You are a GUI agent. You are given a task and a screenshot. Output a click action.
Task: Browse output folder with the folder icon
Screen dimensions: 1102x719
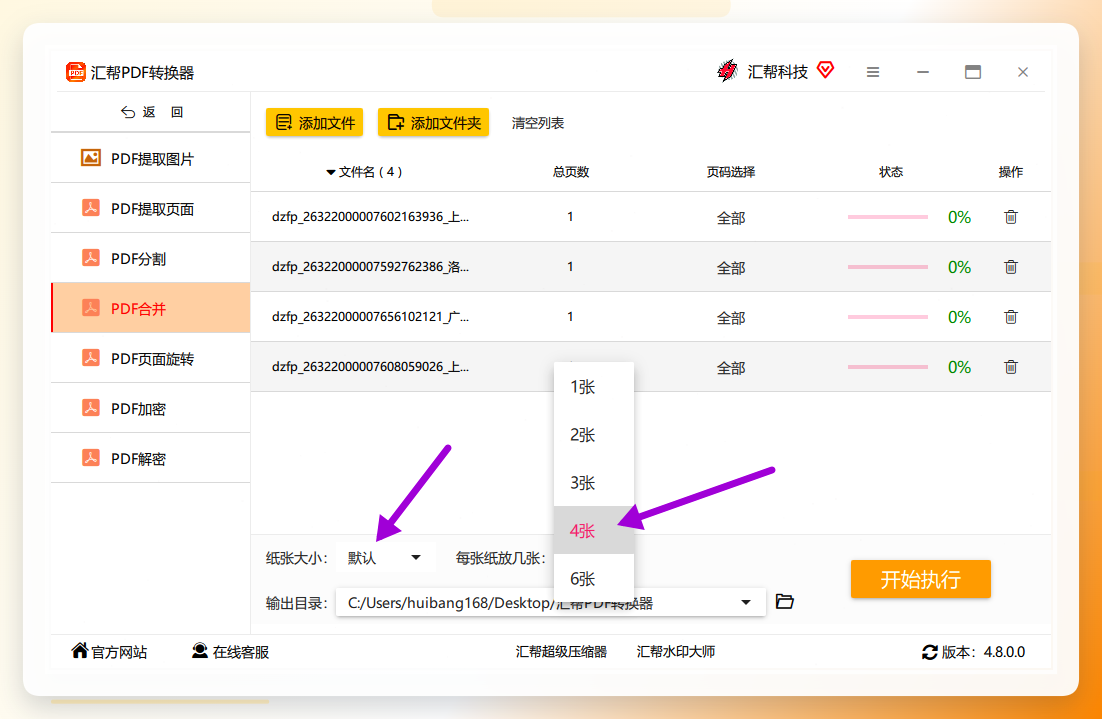(784, 602)
